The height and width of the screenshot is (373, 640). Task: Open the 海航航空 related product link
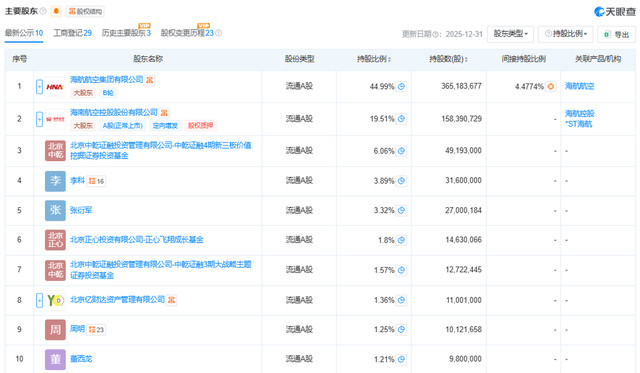click(x=579, y=86)
